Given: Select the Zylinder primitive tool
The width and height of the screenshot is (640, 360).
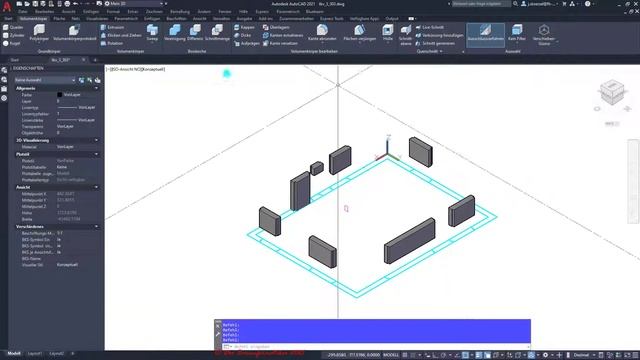Looking at the screenshot, I should pos(13,36).
